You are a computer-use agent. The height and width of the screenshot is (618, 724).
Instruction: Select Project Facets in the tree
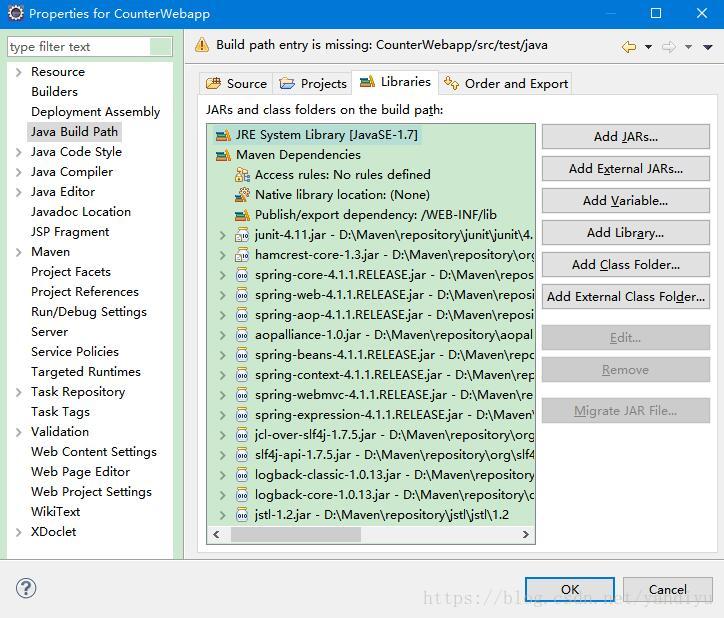71,272
